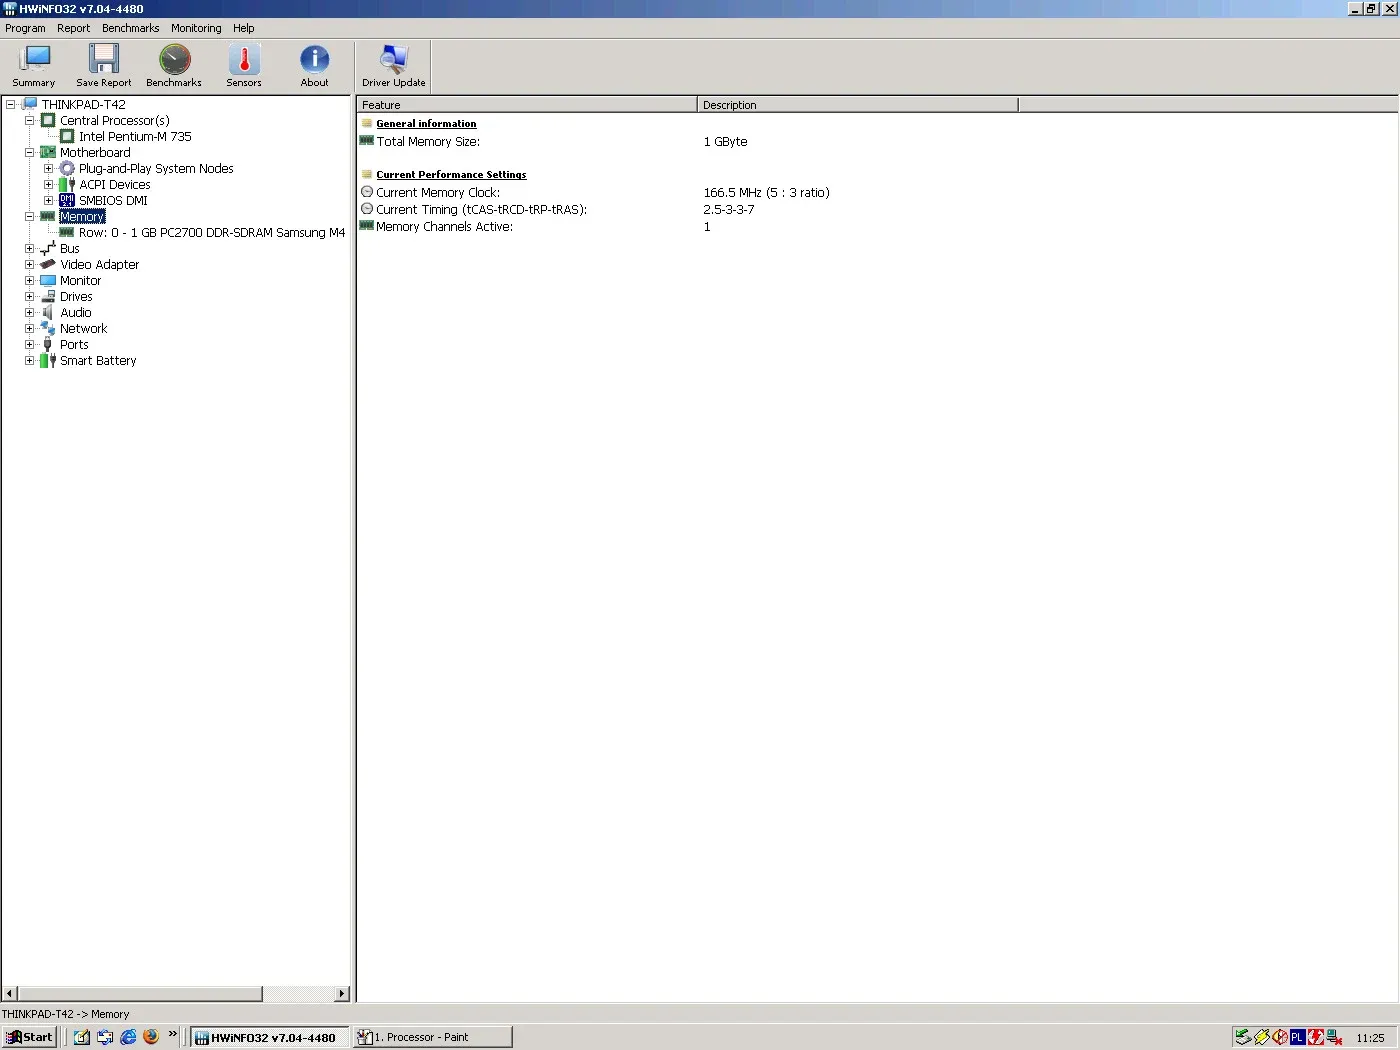Viewport: 1400px width, 1050px height.
Task: Collapse the Memory branch
Action: coord(29,216)
